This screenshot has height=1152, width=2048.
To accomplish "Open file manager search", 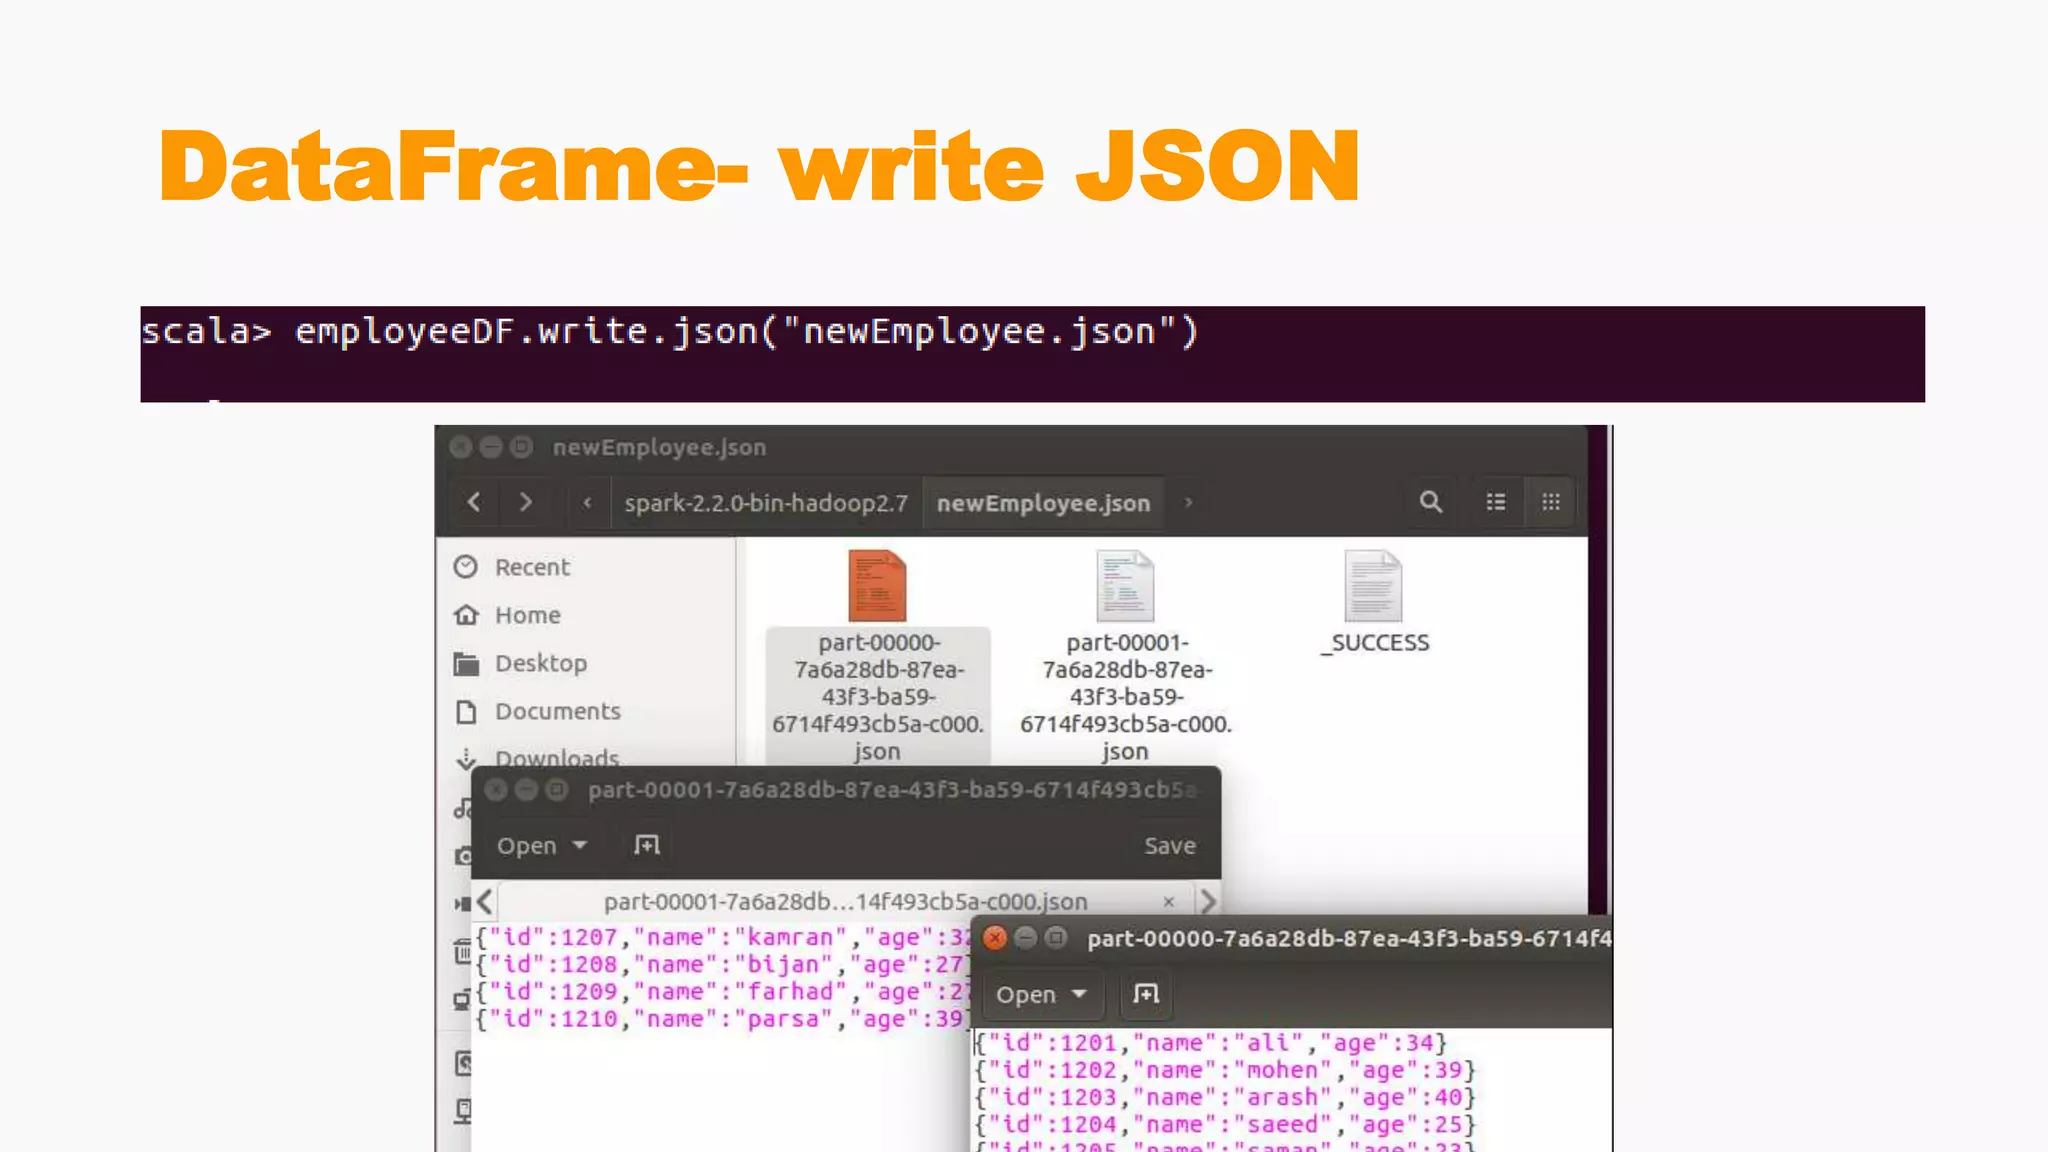I will (1431, 502).
